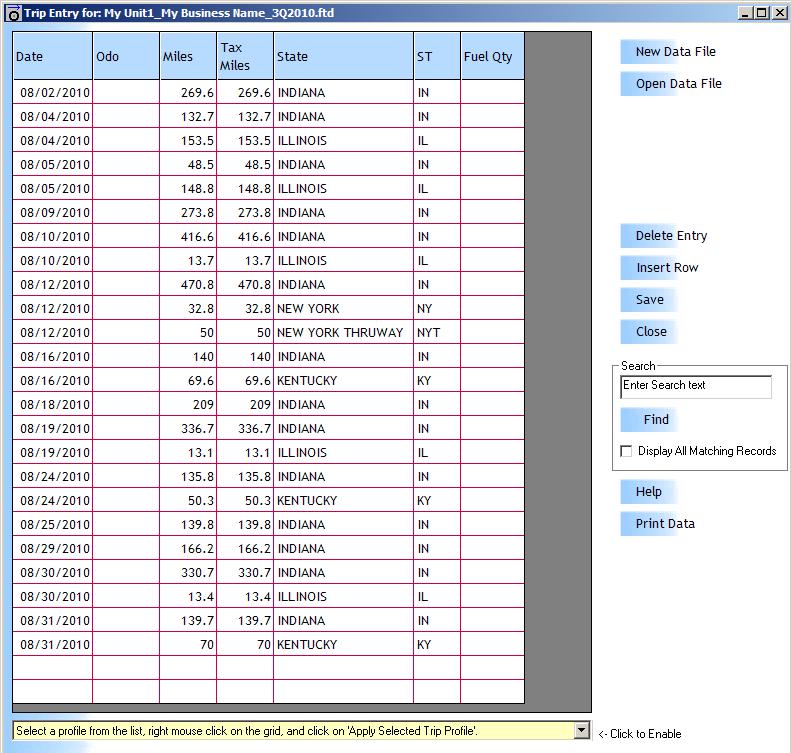
Task: Click Miles cell showing 209
Action: click(188, 404)
